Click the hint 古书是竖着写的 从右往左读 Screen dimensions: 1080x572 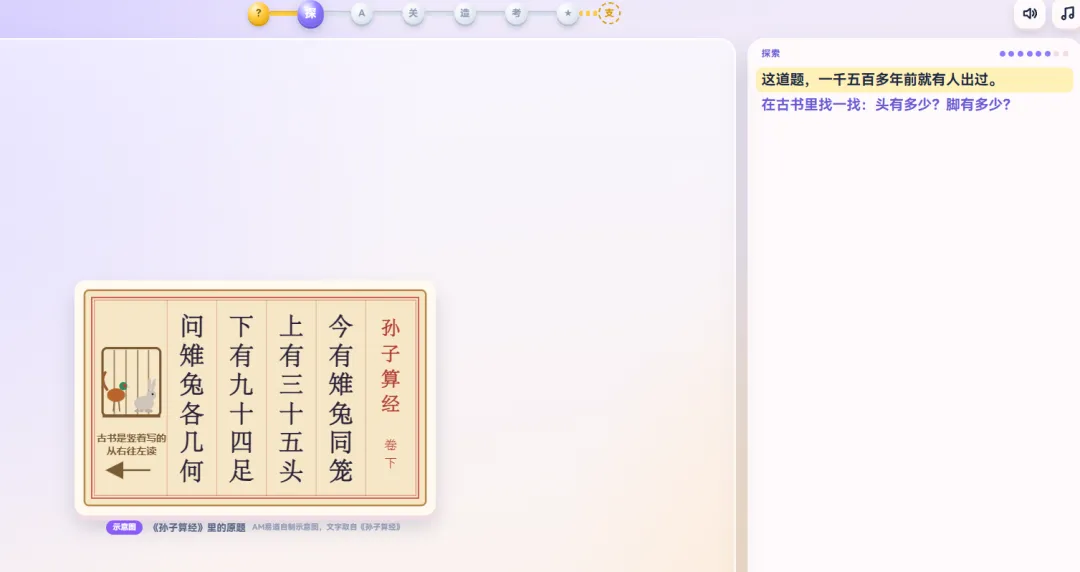point(132,445)
